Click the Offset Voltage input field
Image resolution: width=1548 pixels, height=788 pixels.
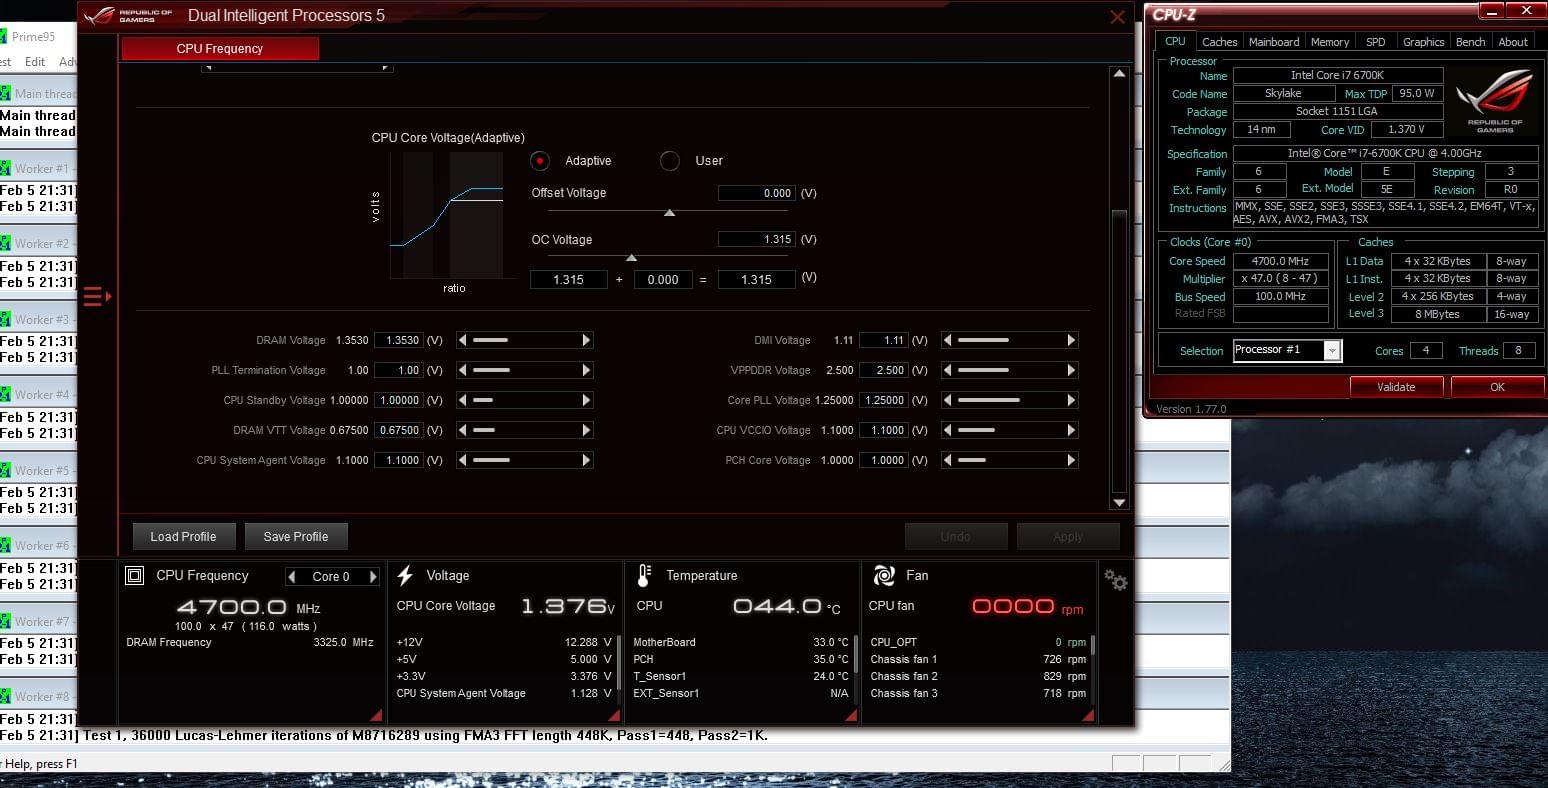(756, 193)
